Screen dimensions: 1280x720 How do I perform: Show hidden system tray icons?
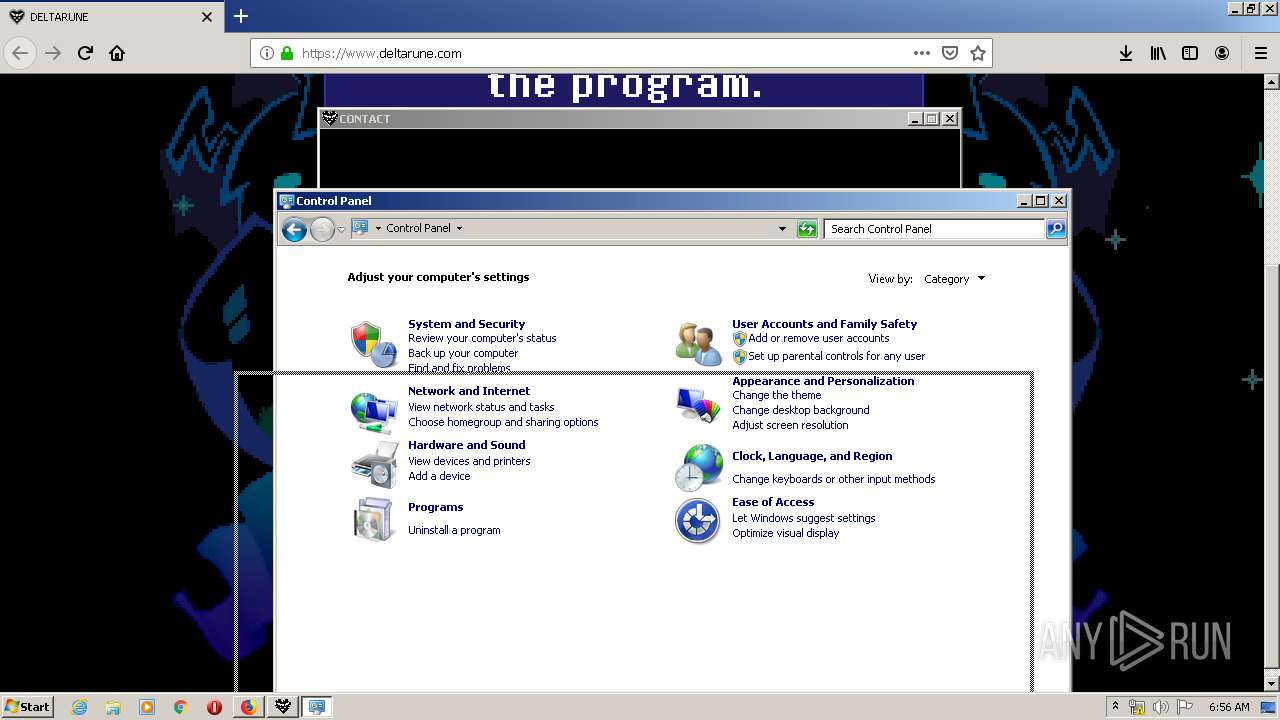point(1115,707)
